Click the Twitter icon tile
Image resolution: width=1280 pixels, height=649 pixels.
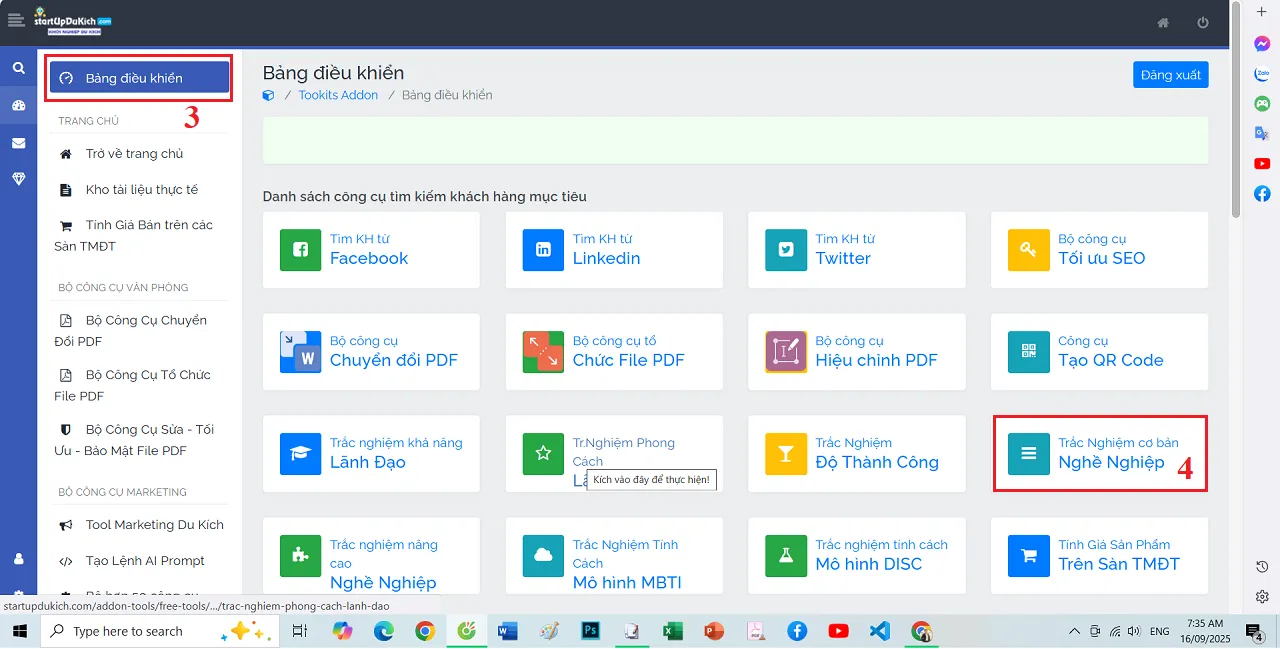(x=786, y=250)
